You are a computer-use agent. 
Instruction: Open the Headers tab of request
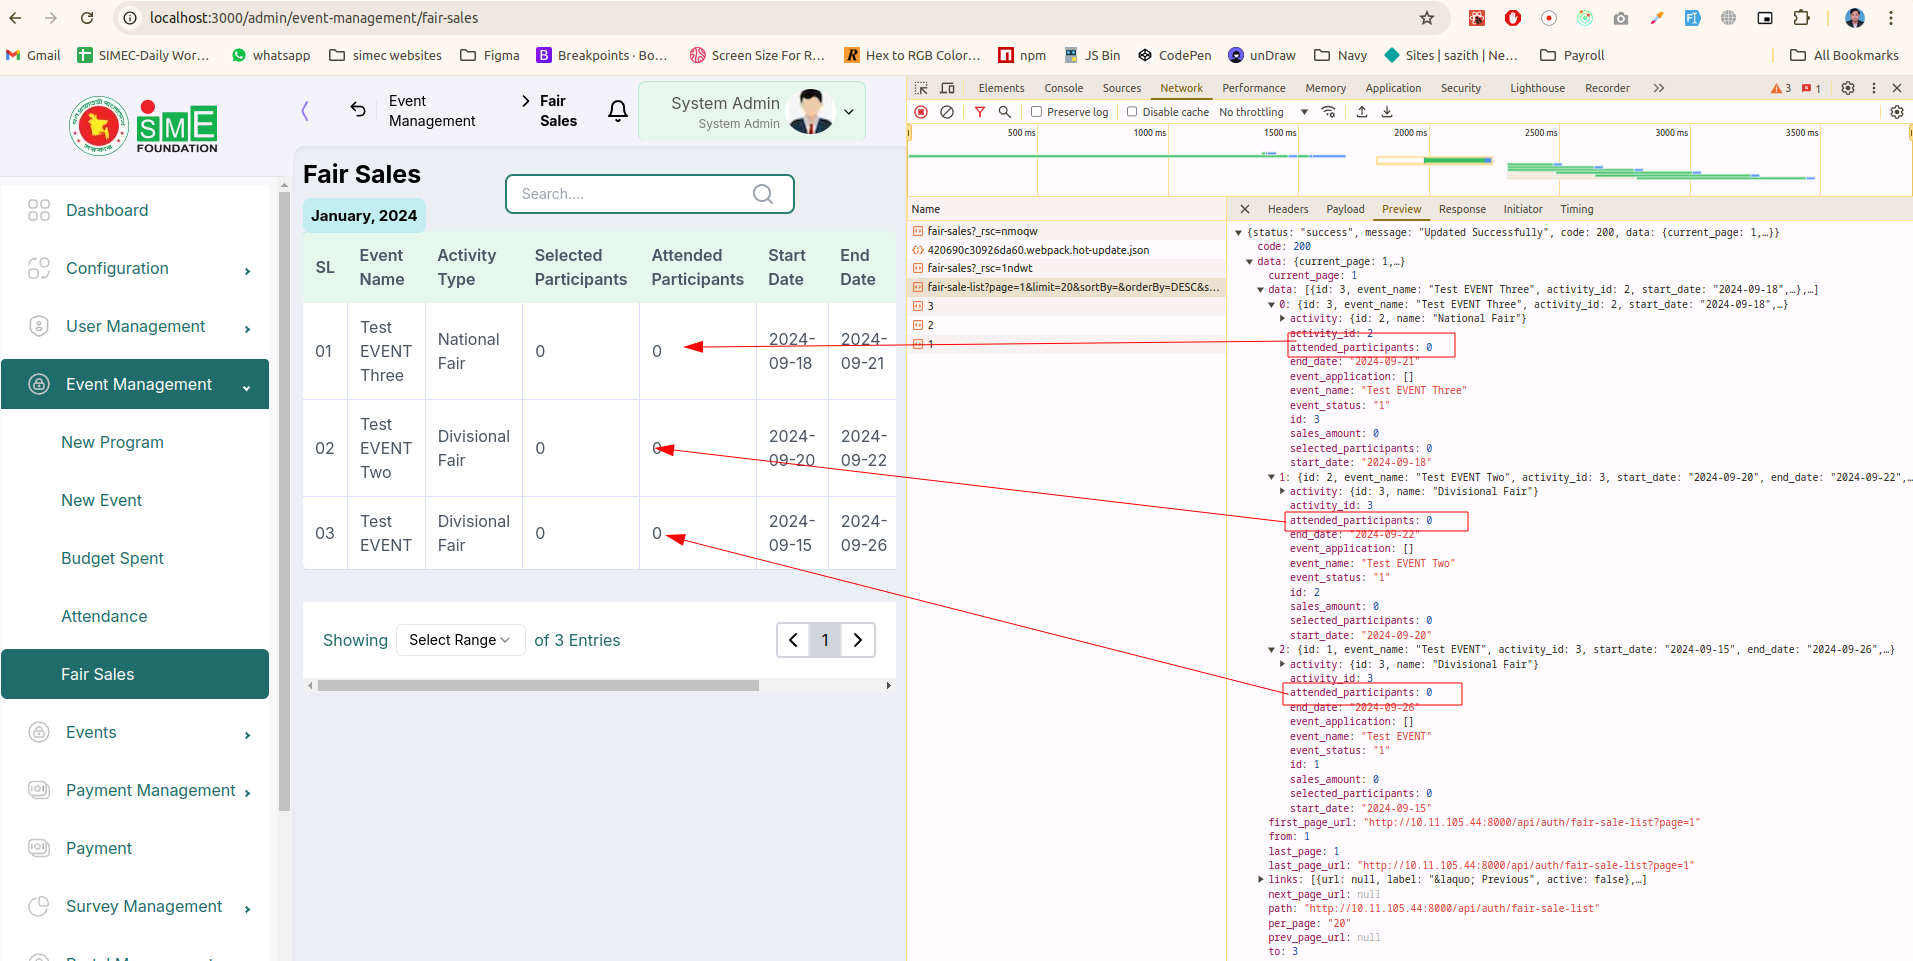[1288, 209]
